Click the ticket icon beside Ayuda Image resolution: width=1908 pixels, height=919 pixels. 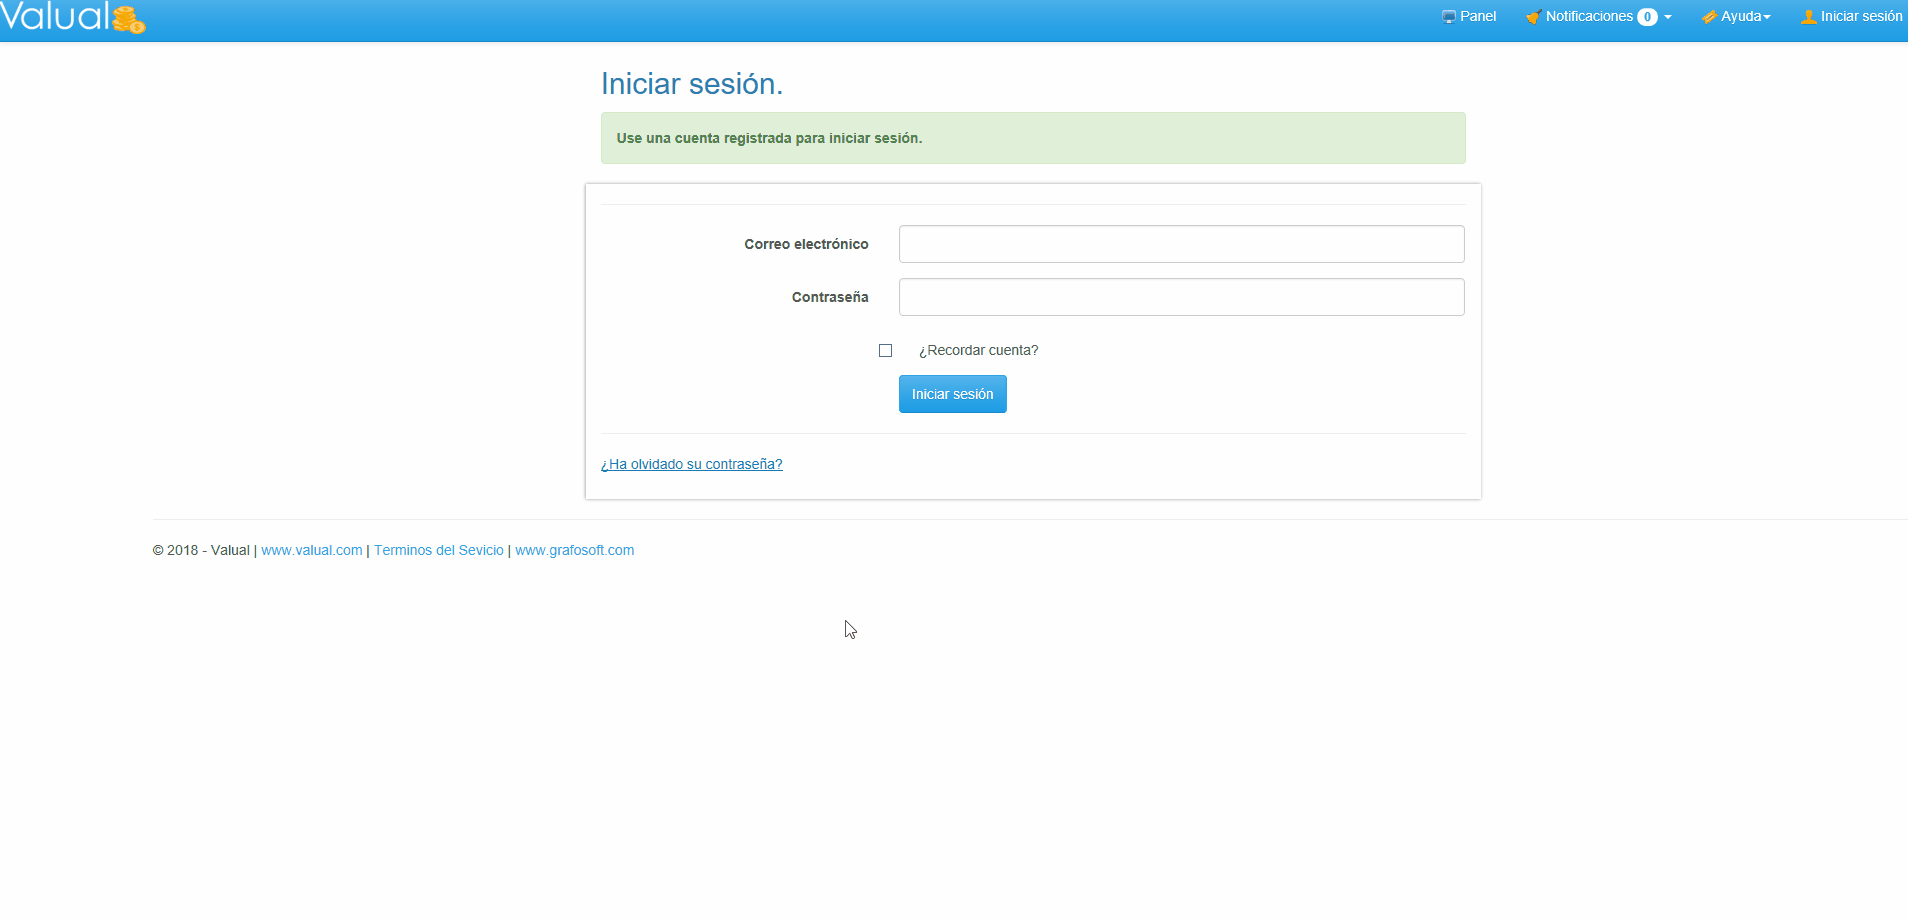click(1709, 17)
